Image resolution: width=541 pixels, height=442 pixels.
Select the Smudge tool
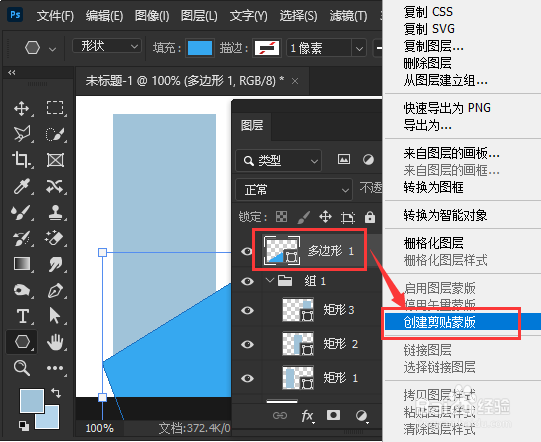(55, 264)
